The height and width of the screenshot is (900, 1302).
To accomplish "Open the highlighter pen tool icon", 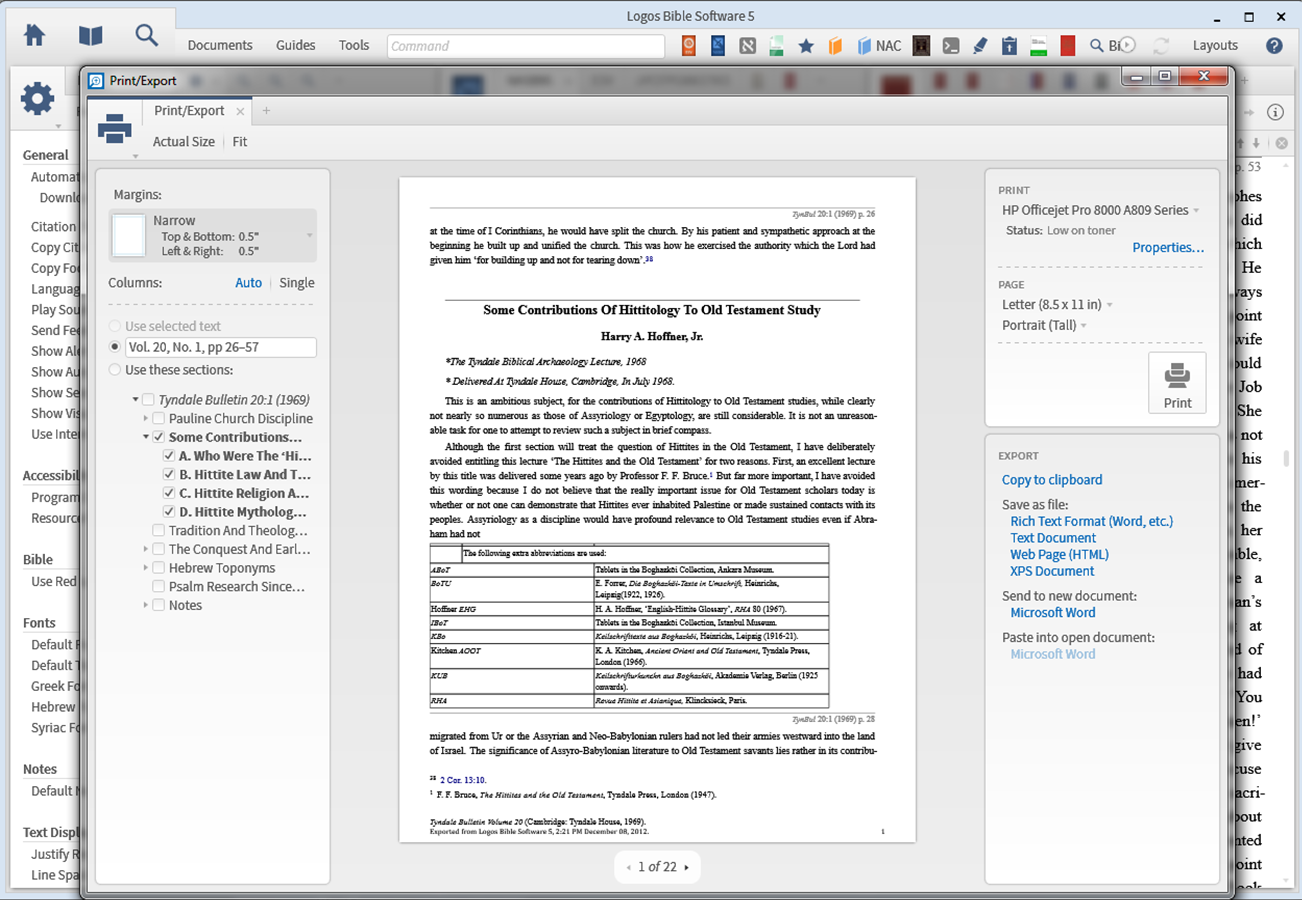I will (980, 45).
